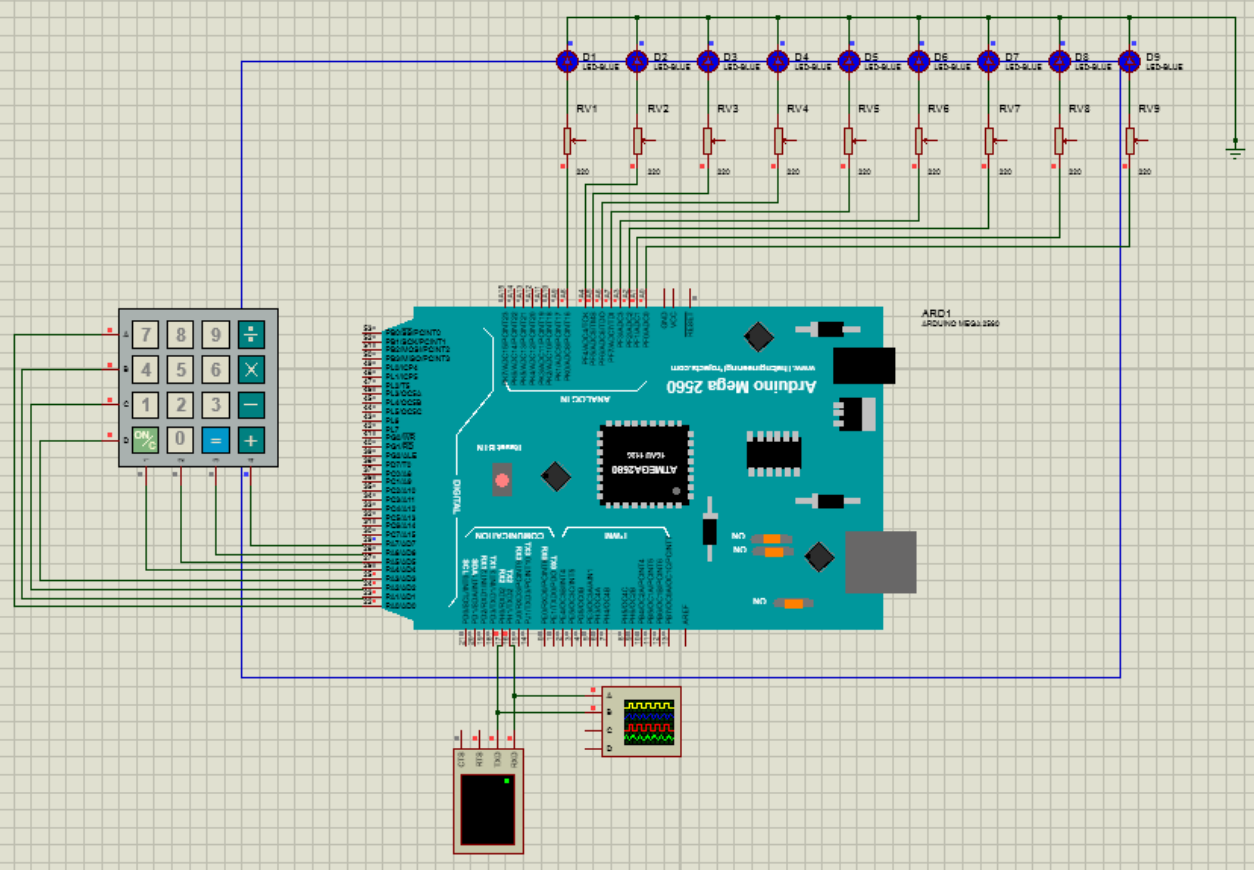Select the D1 blue LED

[567, 62]
